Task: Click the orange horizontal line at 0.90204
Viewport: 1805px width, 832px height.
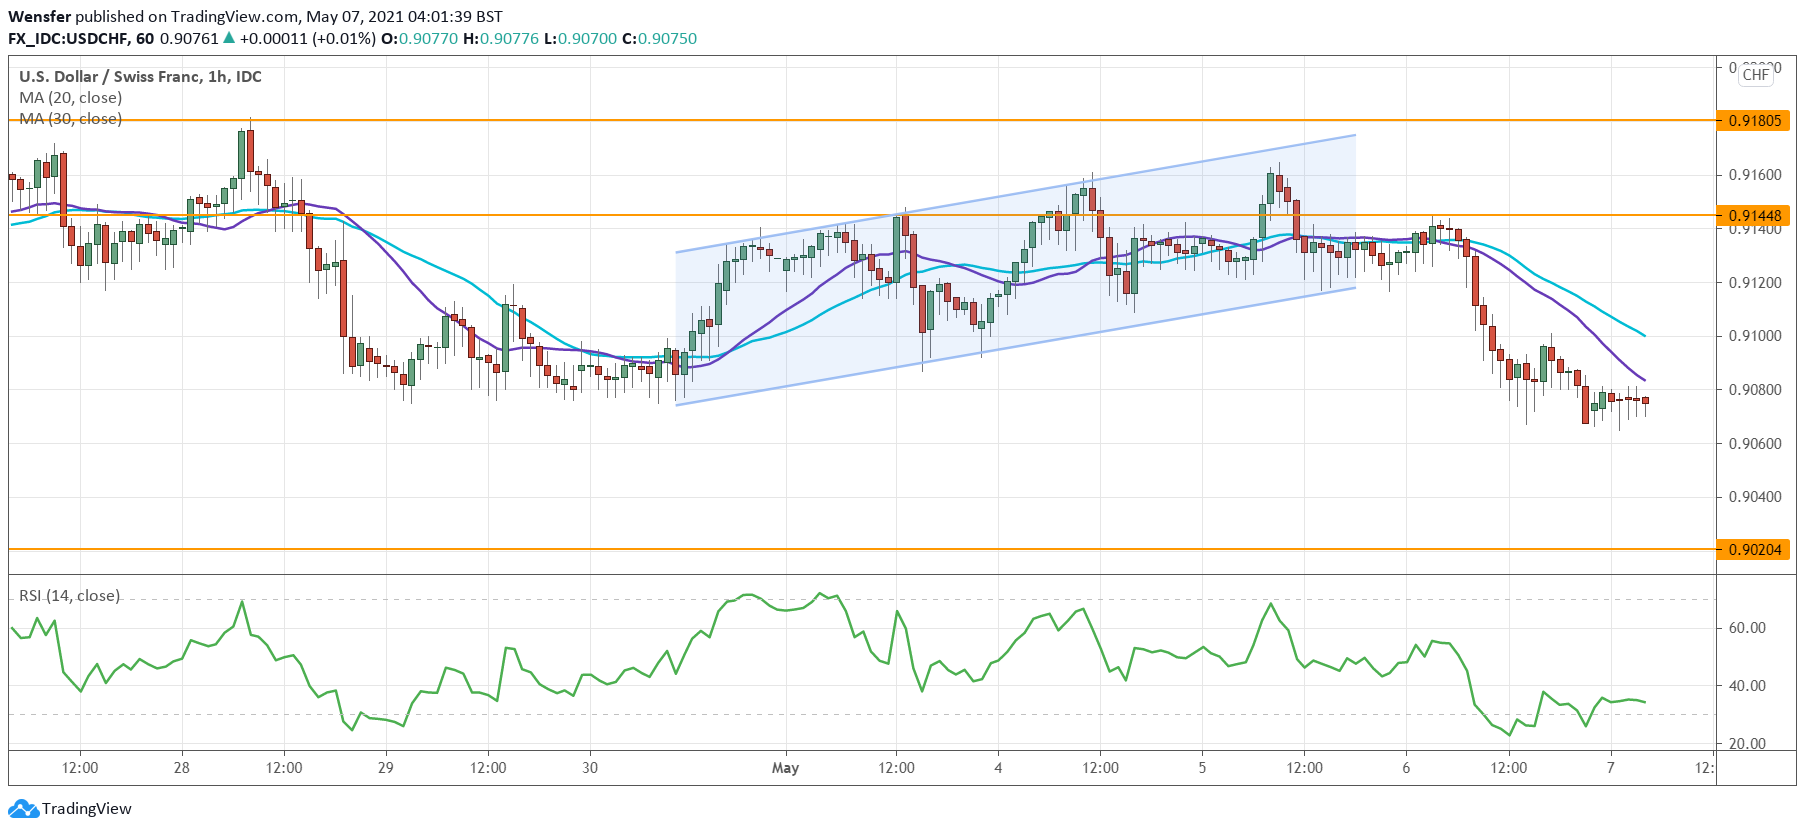Action: click(x=860, y=549)
